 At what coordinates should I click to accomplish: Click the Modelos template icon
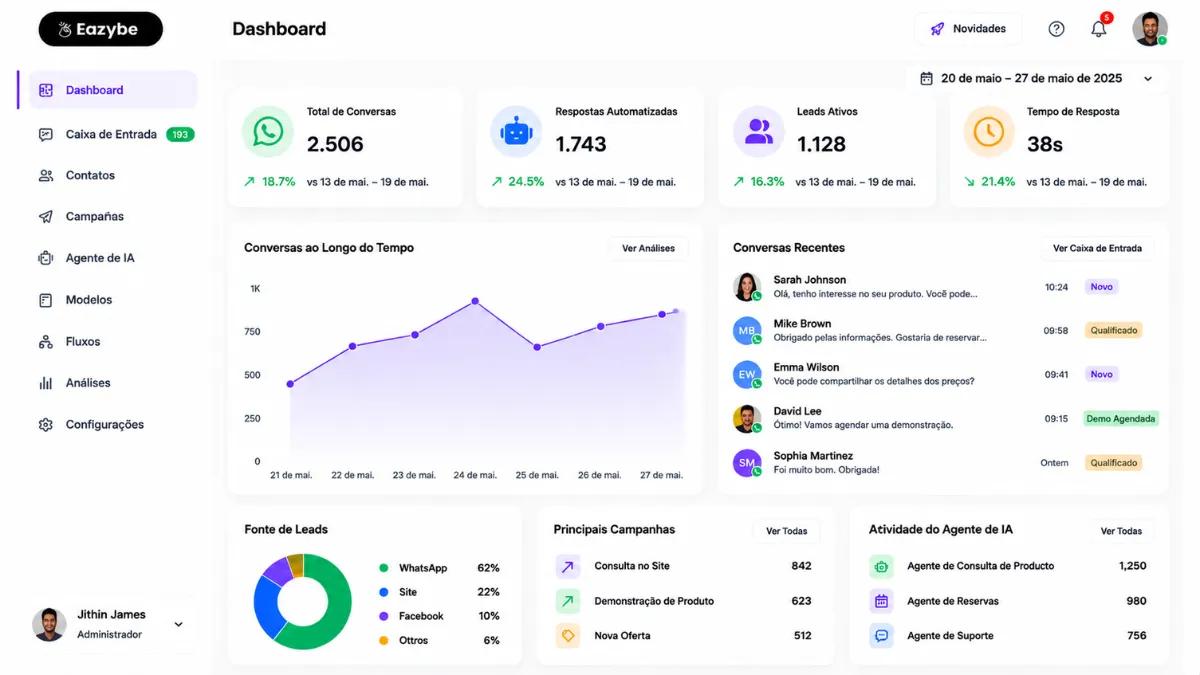46,300
